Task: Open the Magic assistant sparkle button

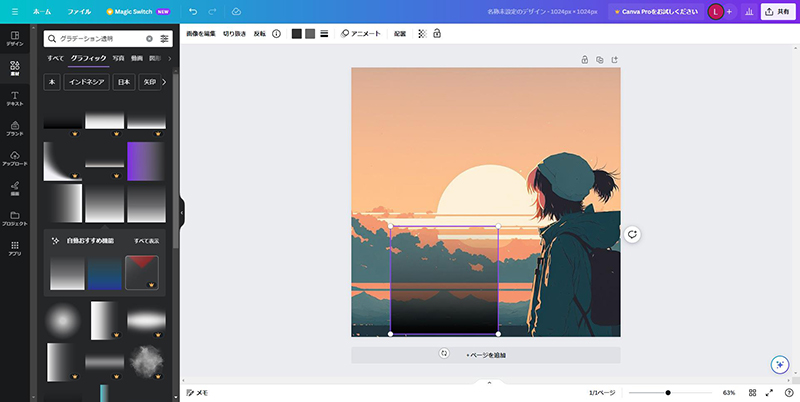Action: [780, 365]
